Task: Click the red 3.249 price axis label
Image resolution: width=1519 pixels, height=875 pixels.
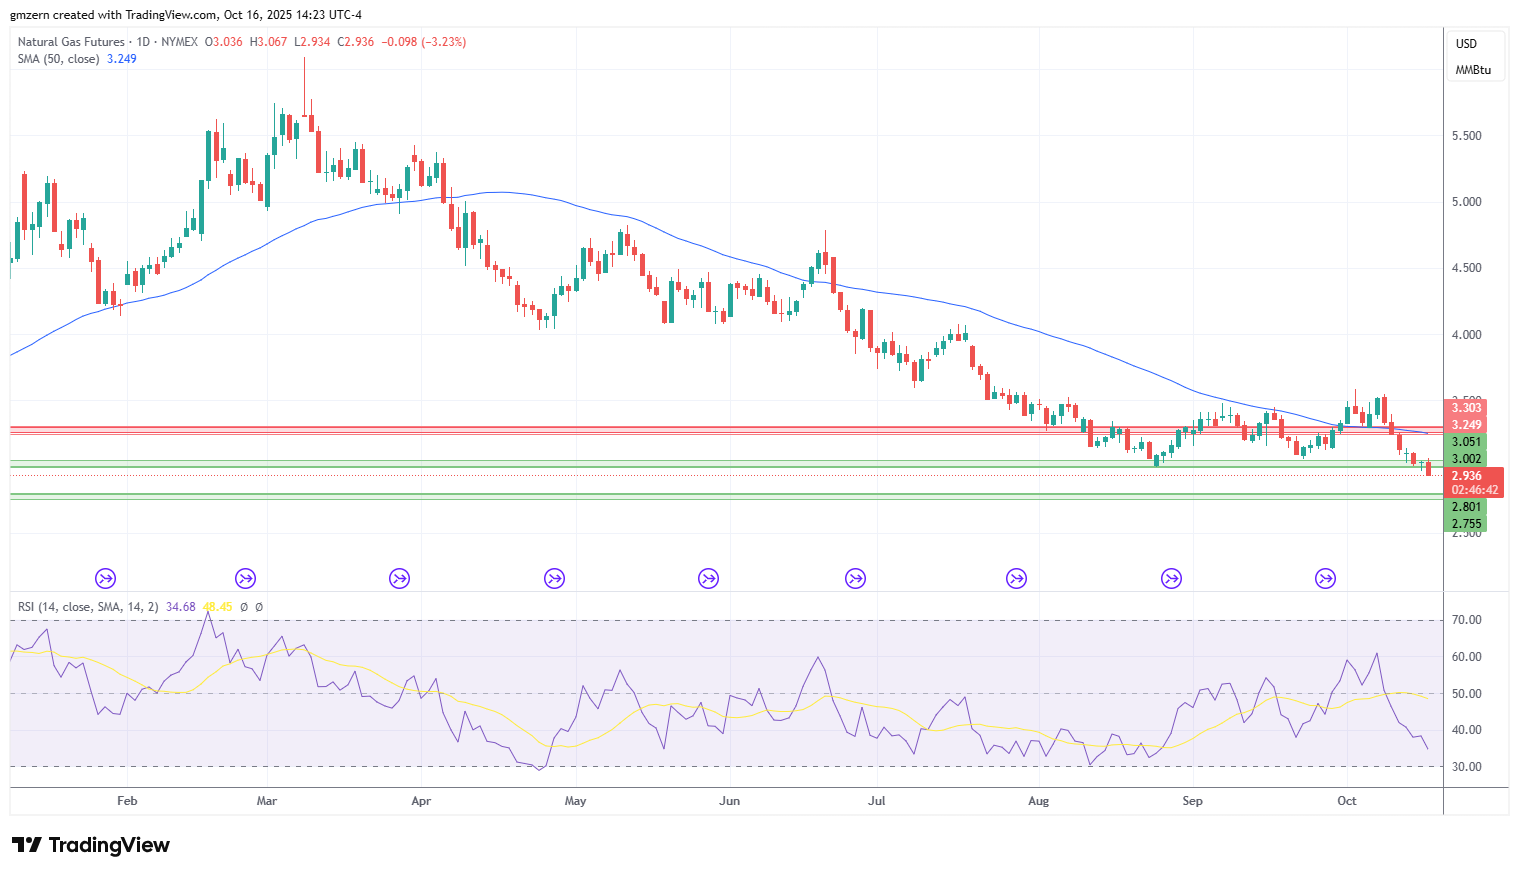Action: pos(1467,425)
